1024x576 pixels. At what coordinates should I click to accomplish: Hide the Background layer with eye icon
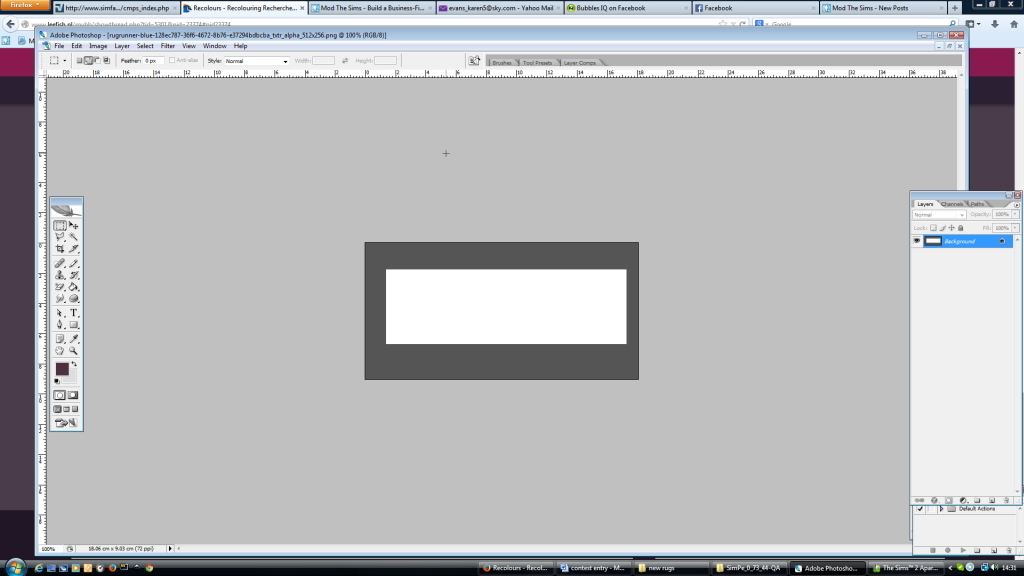coord(917,241)
